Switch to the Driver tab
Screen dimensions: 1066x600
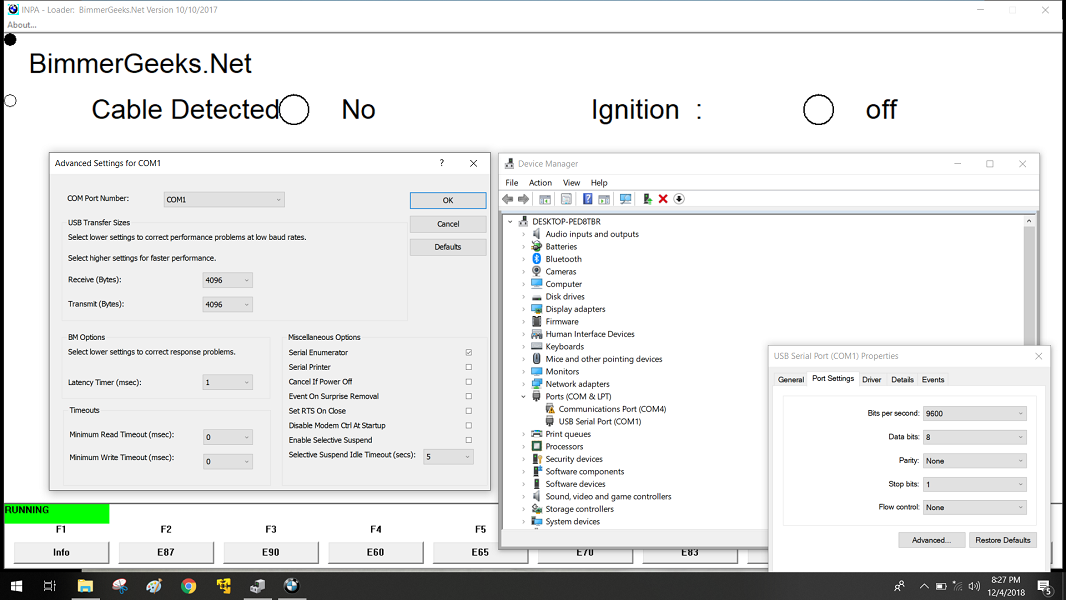(871, 379)
